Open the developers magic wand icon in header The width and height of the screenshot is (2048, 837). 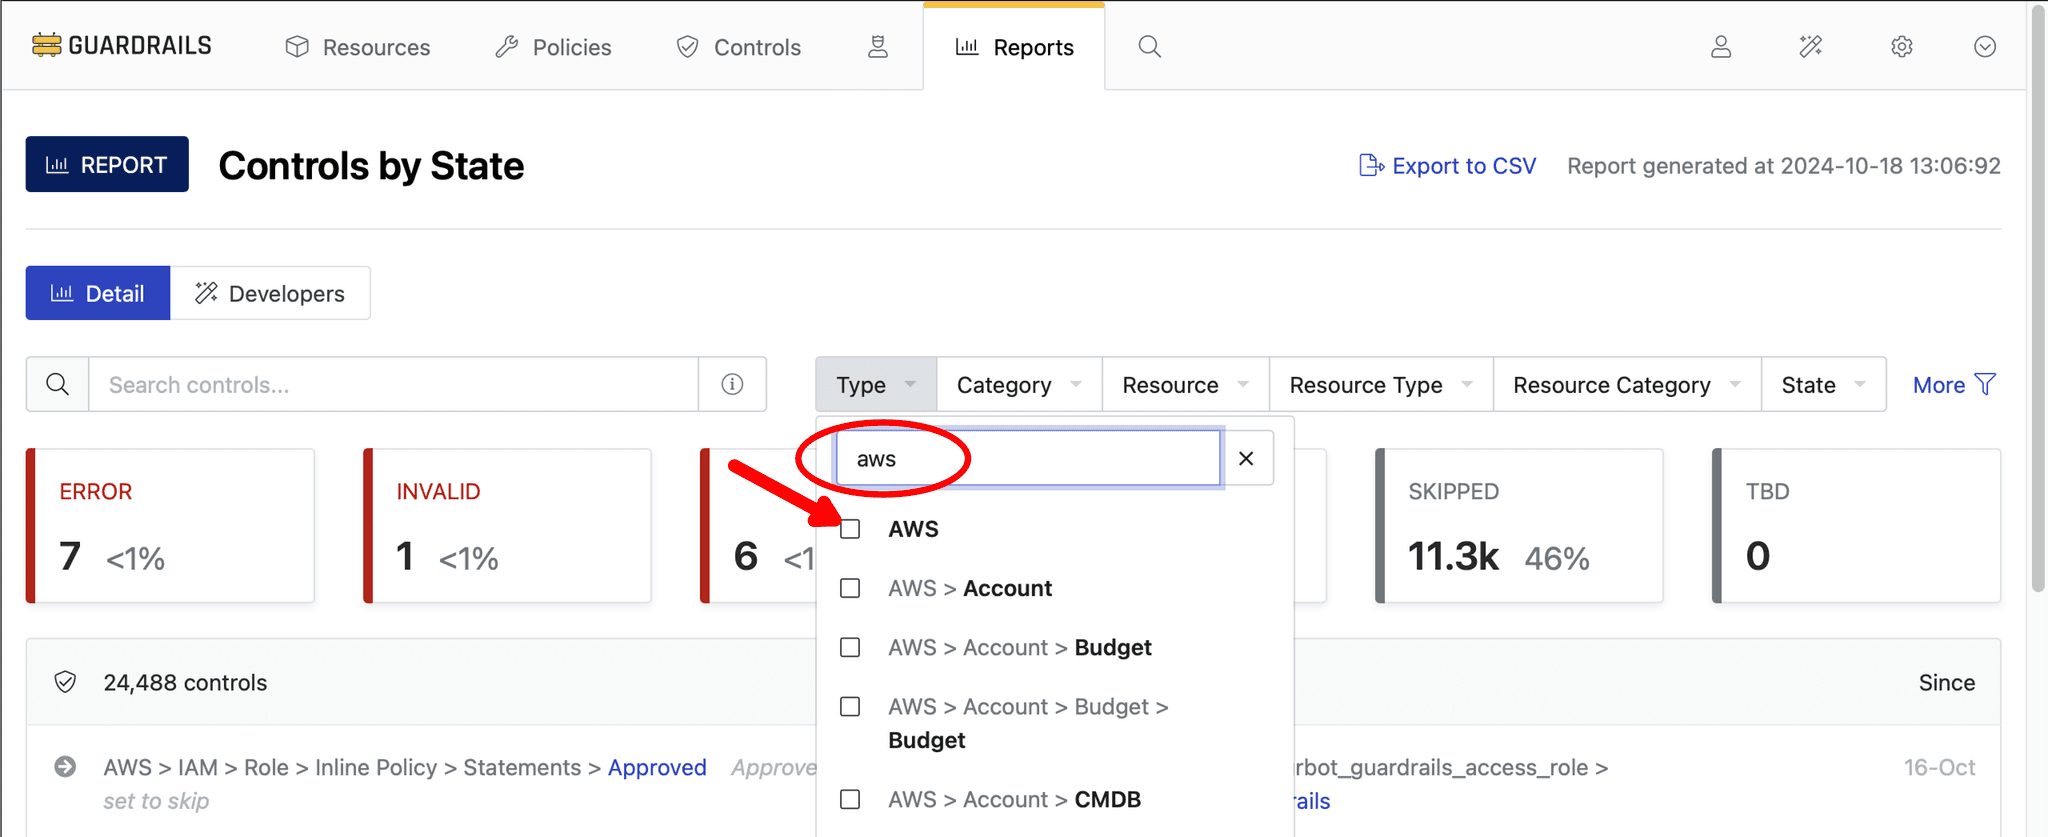pos(1811,47)
